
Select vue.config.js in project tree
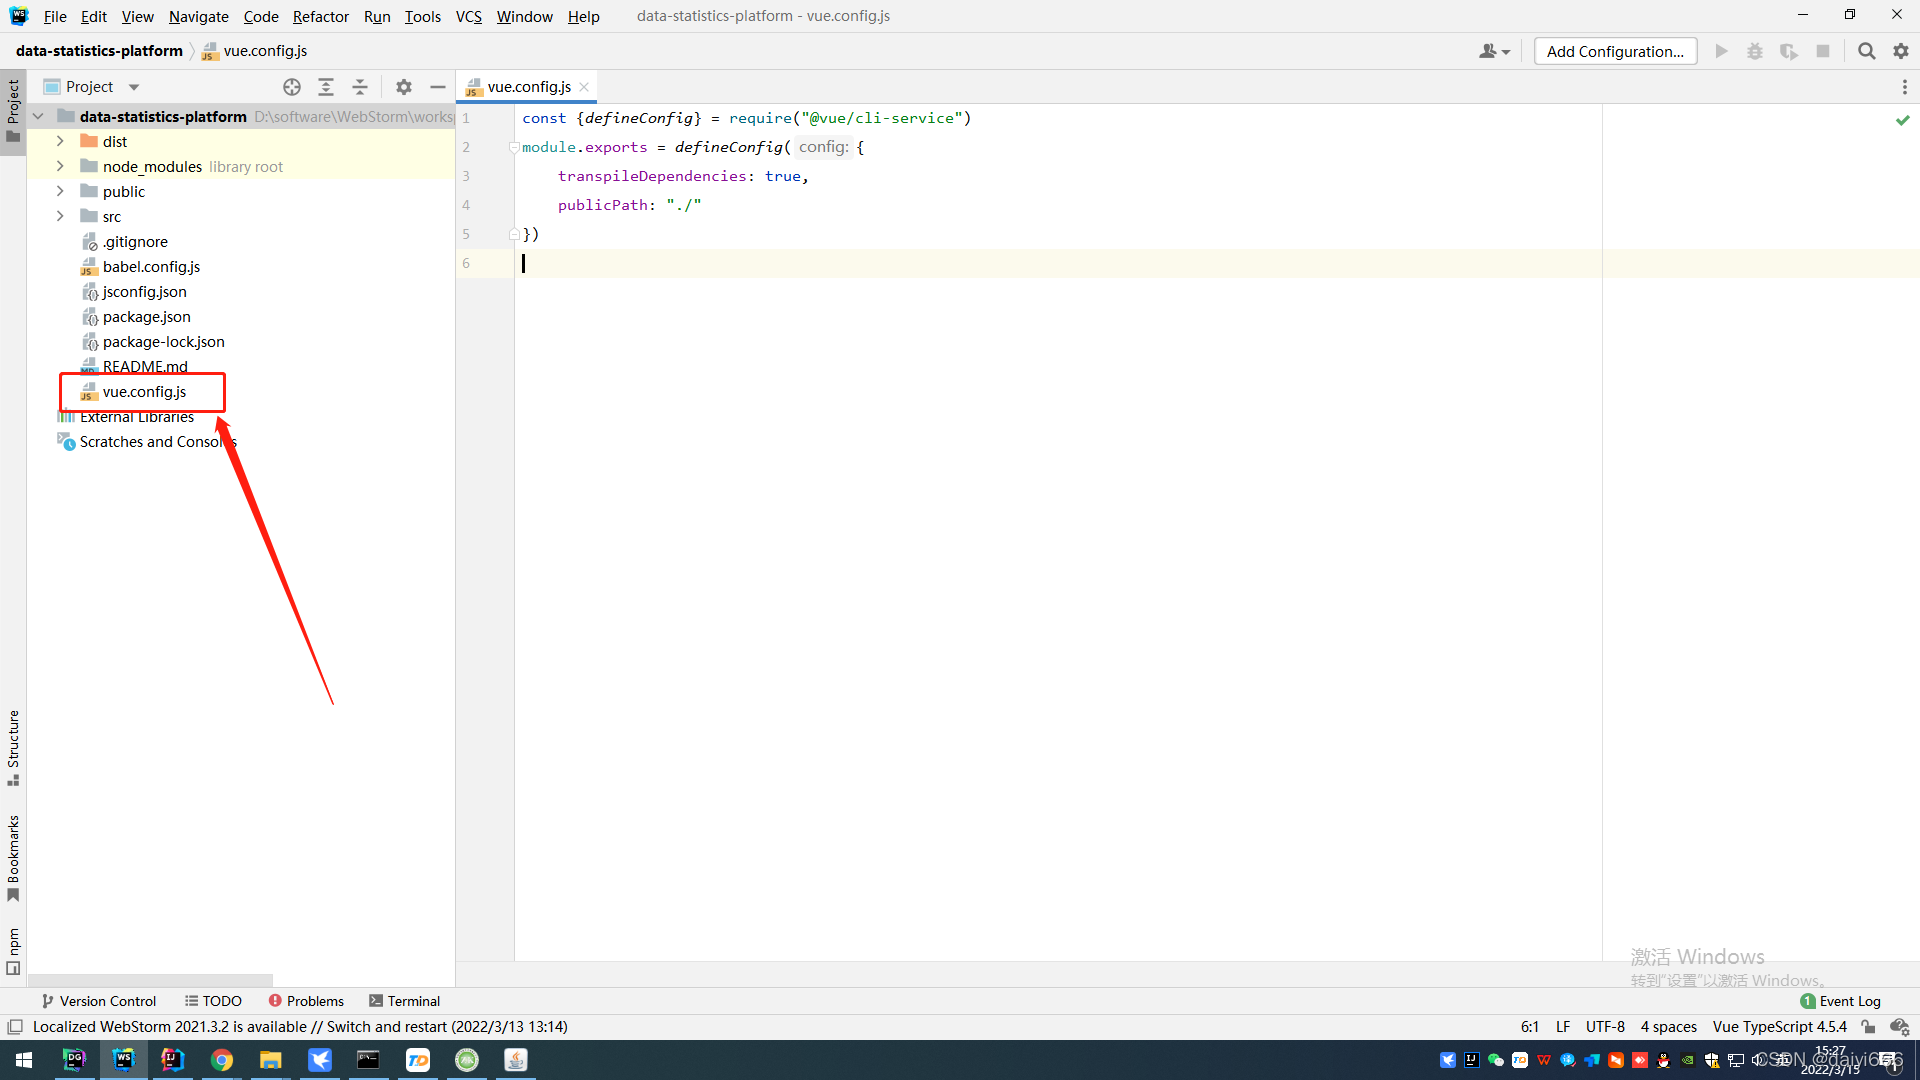pos(144,392)
